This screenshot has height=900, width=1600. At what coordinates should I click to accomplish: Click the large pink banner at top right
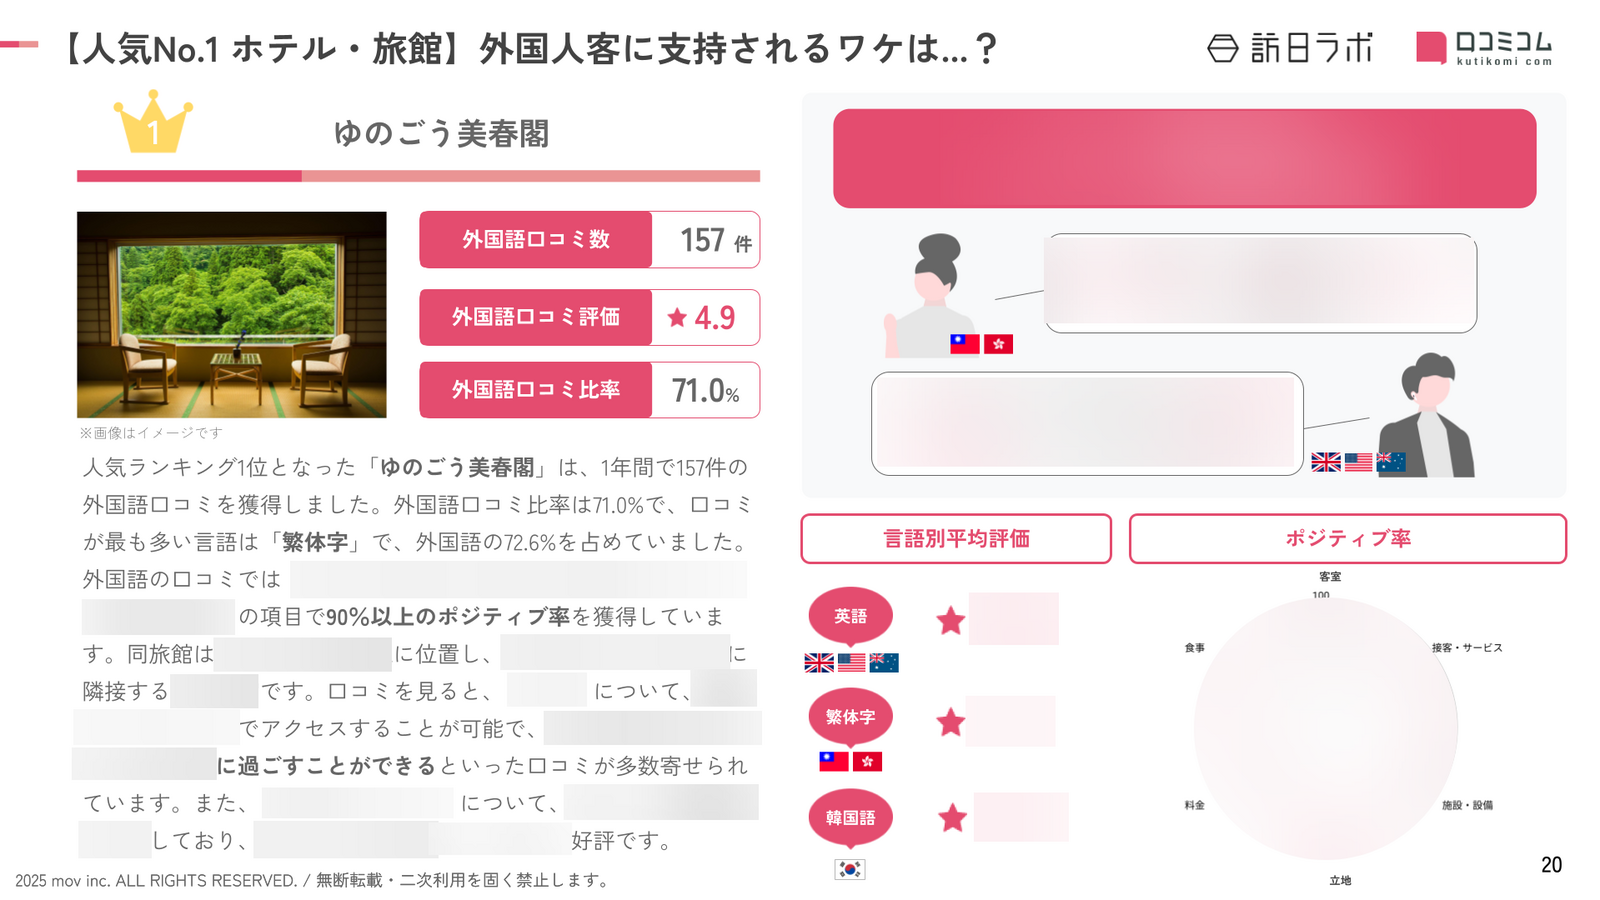click(1185, 159)
